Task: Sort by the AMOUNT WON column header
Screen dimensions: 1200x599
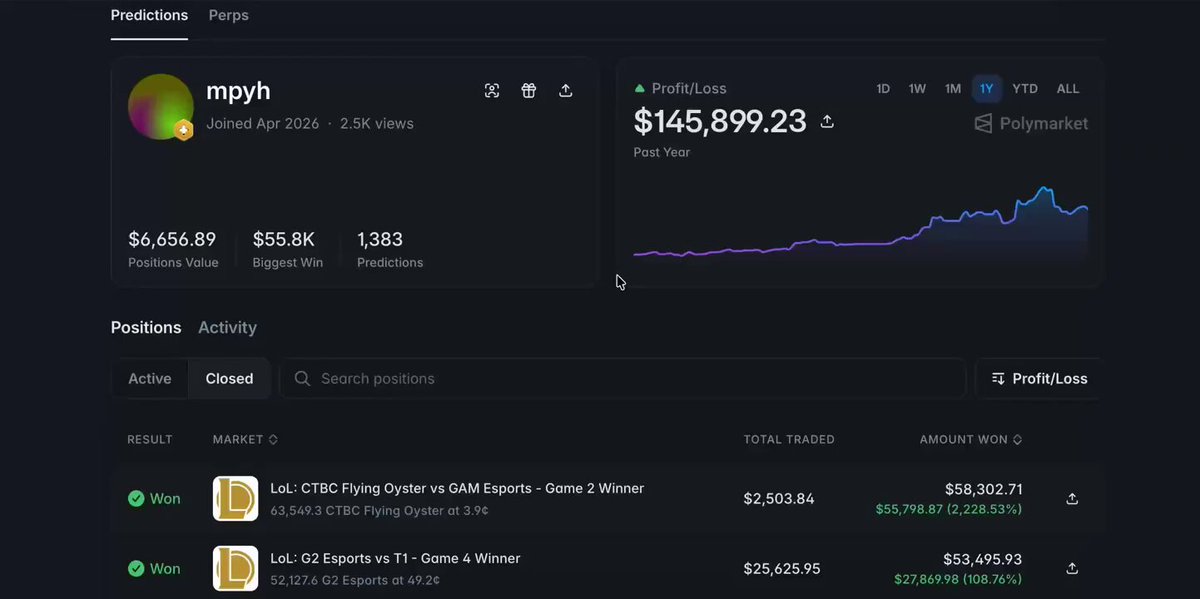Action: (971, 440)
